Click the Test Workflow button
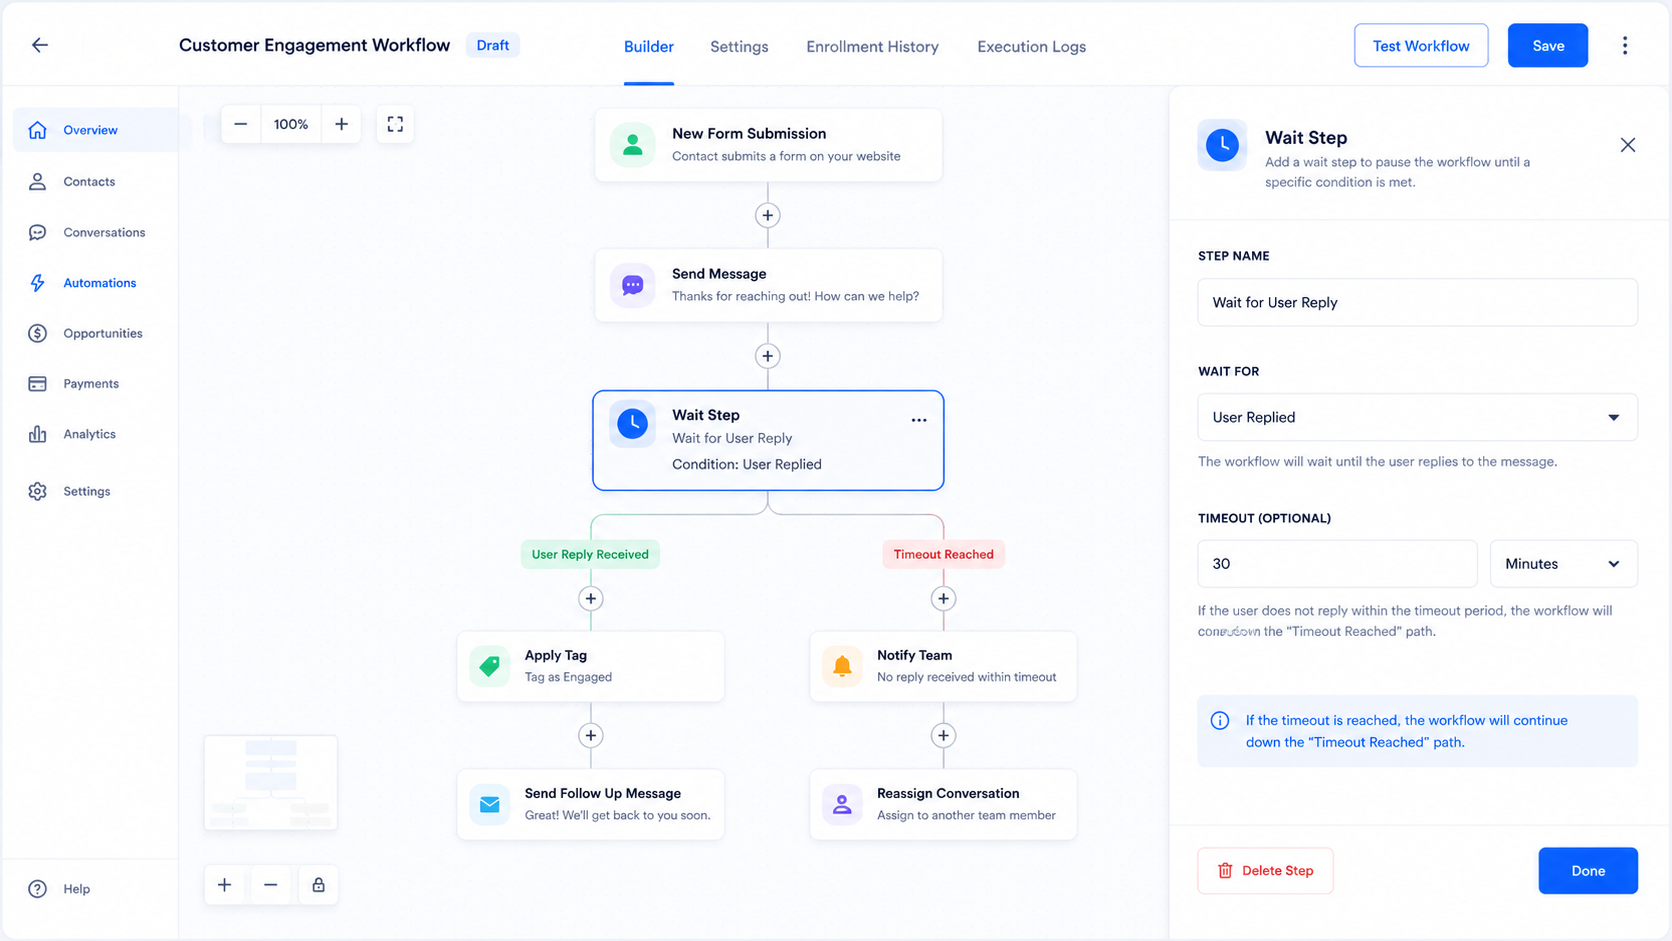This screenshot has width=1672, height=941. 1421,46
